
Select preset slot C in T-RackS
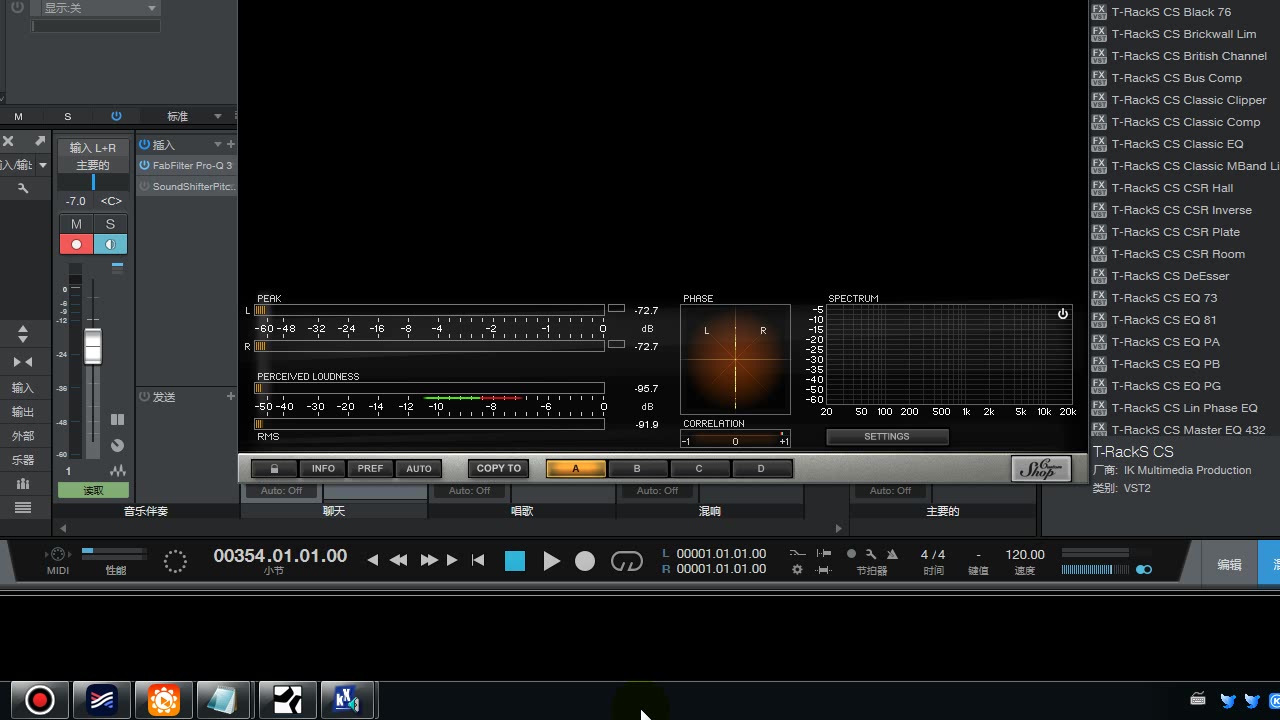click(699, 468)
